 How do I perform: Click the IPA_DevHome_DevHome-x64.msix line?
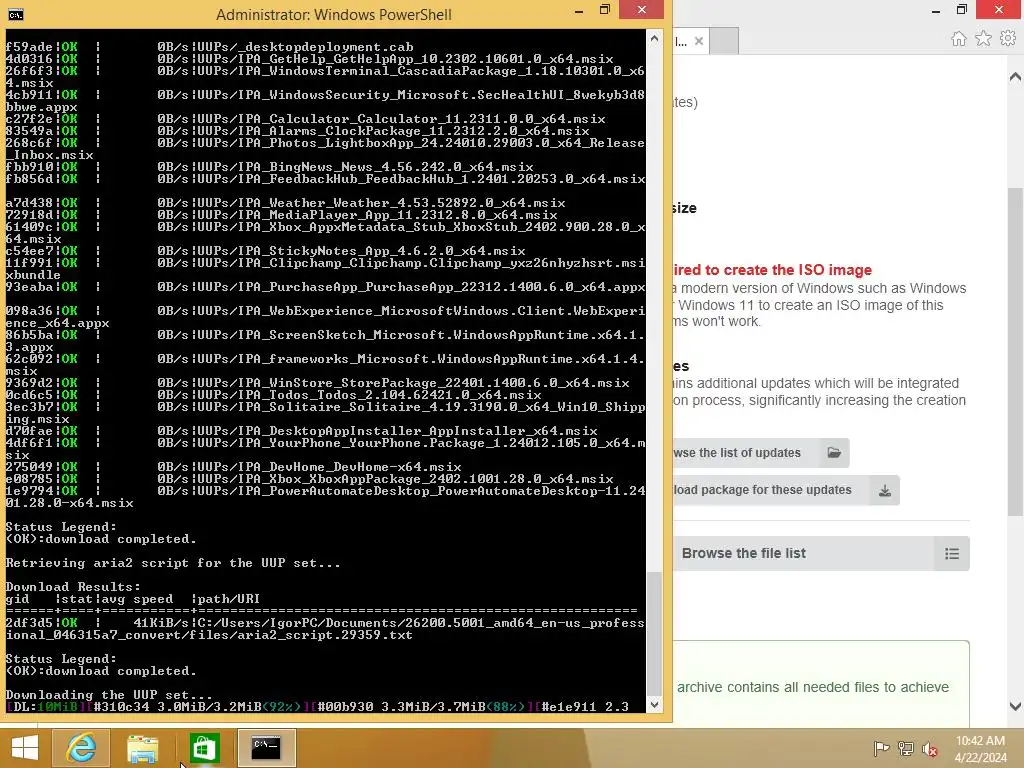point(234,467)
